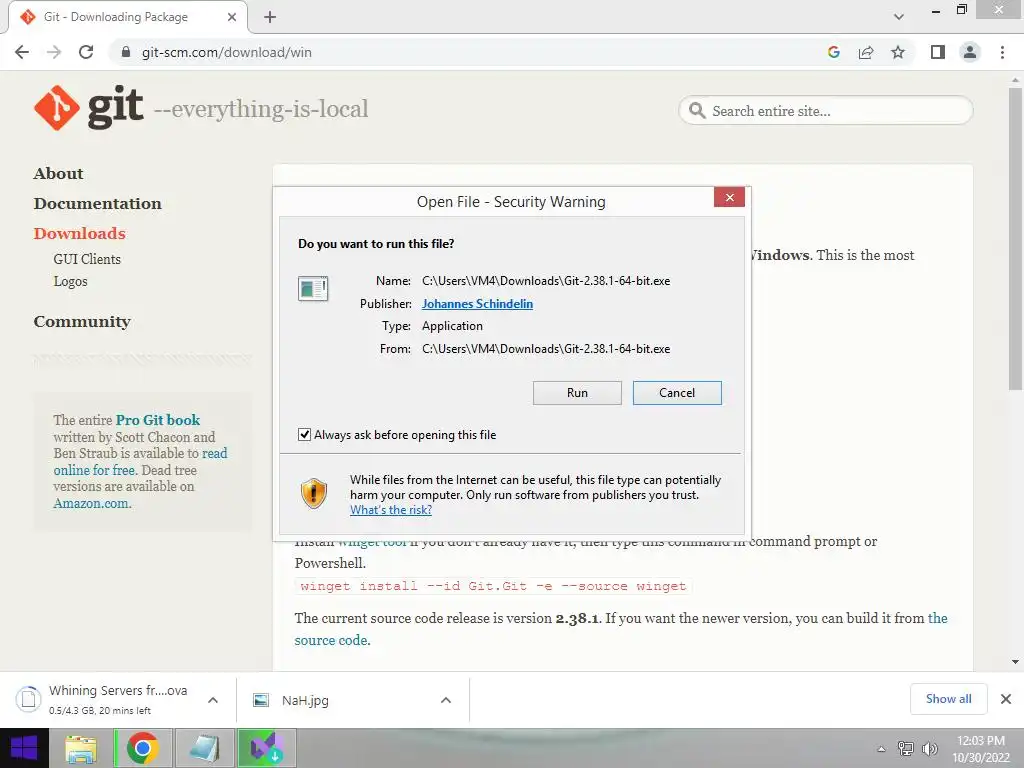Open the Community section

(x=82, y=321)
